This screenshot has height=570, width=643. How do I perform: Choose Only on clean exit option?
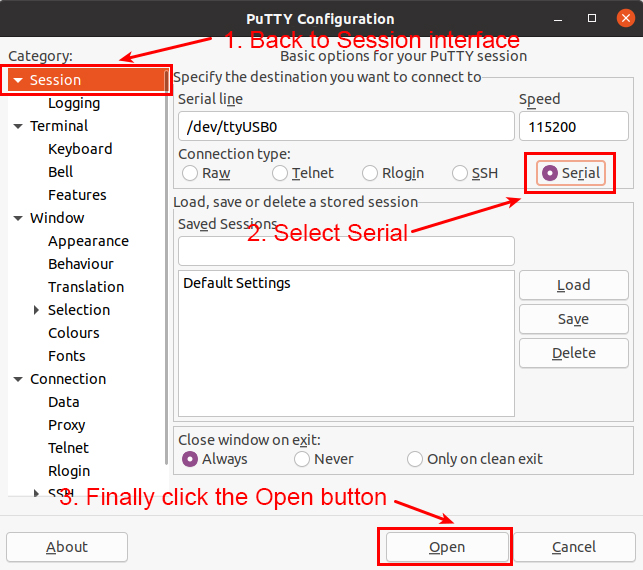tap(474, 459)
